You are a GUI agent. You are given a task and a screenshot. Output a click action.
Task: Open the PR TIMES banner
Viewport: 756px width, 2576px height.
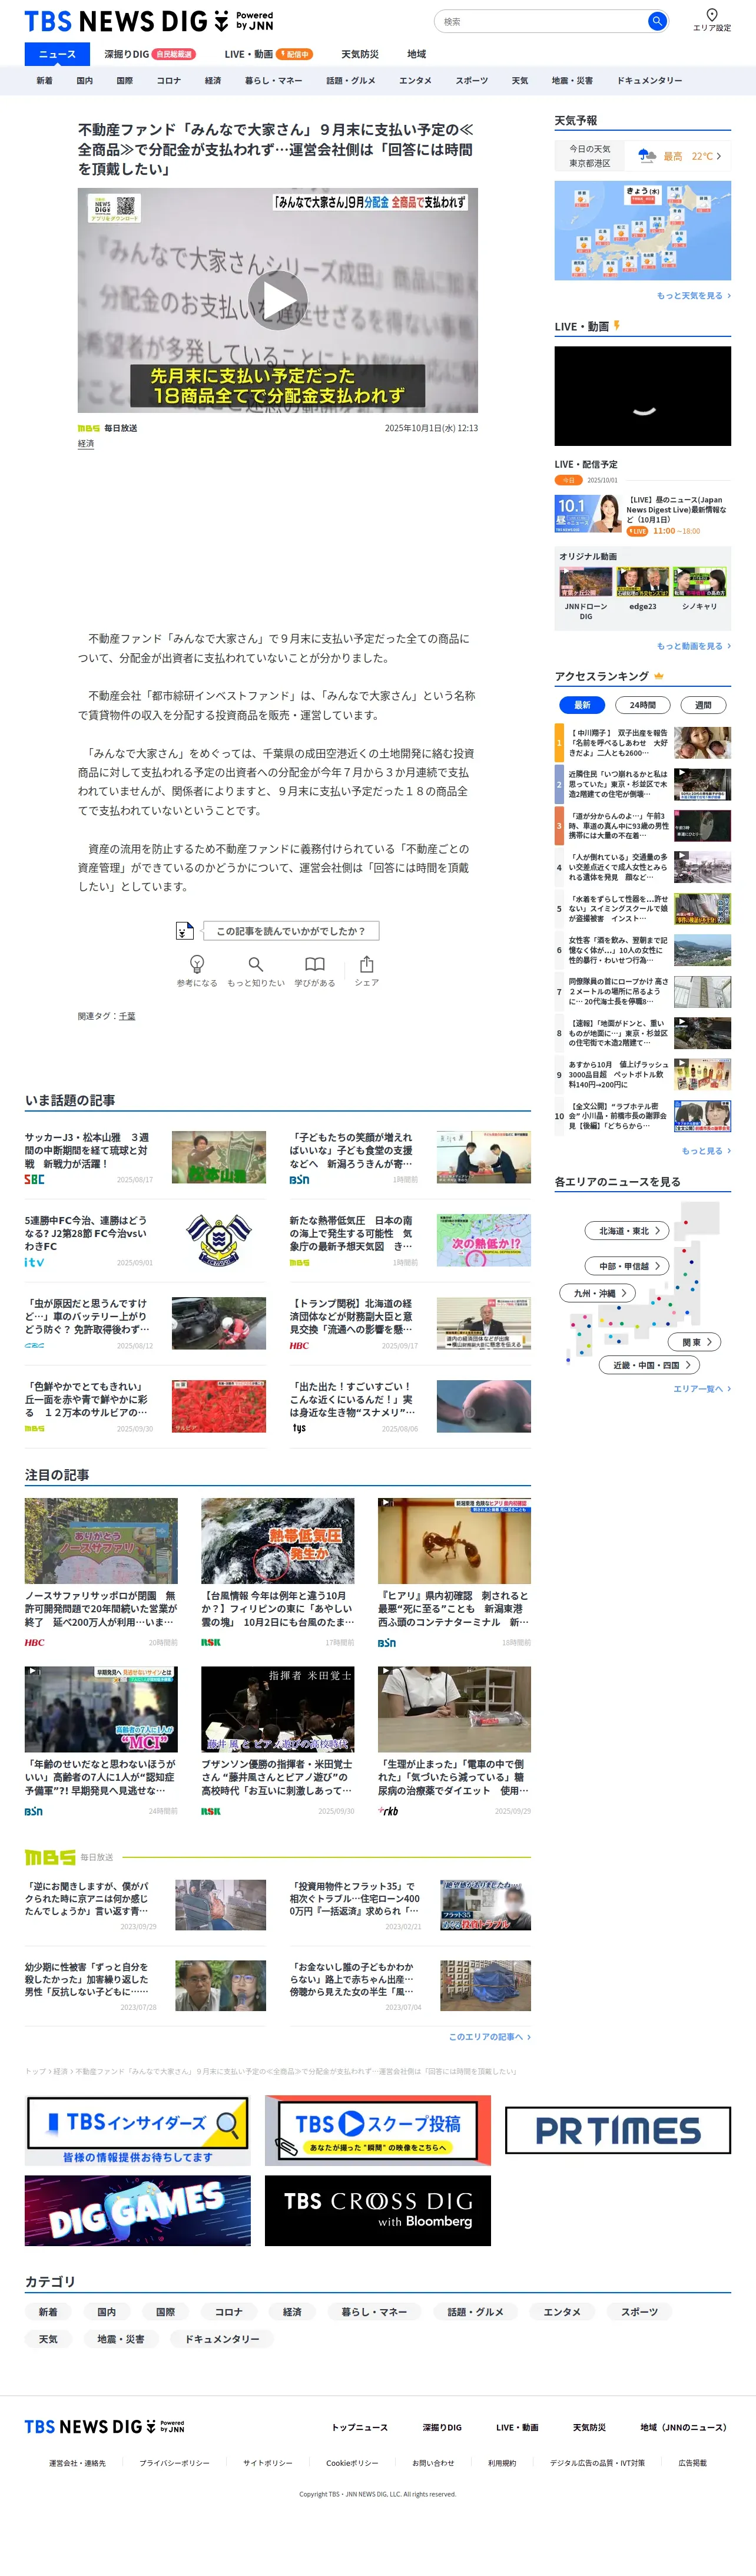coord(618,2131)
